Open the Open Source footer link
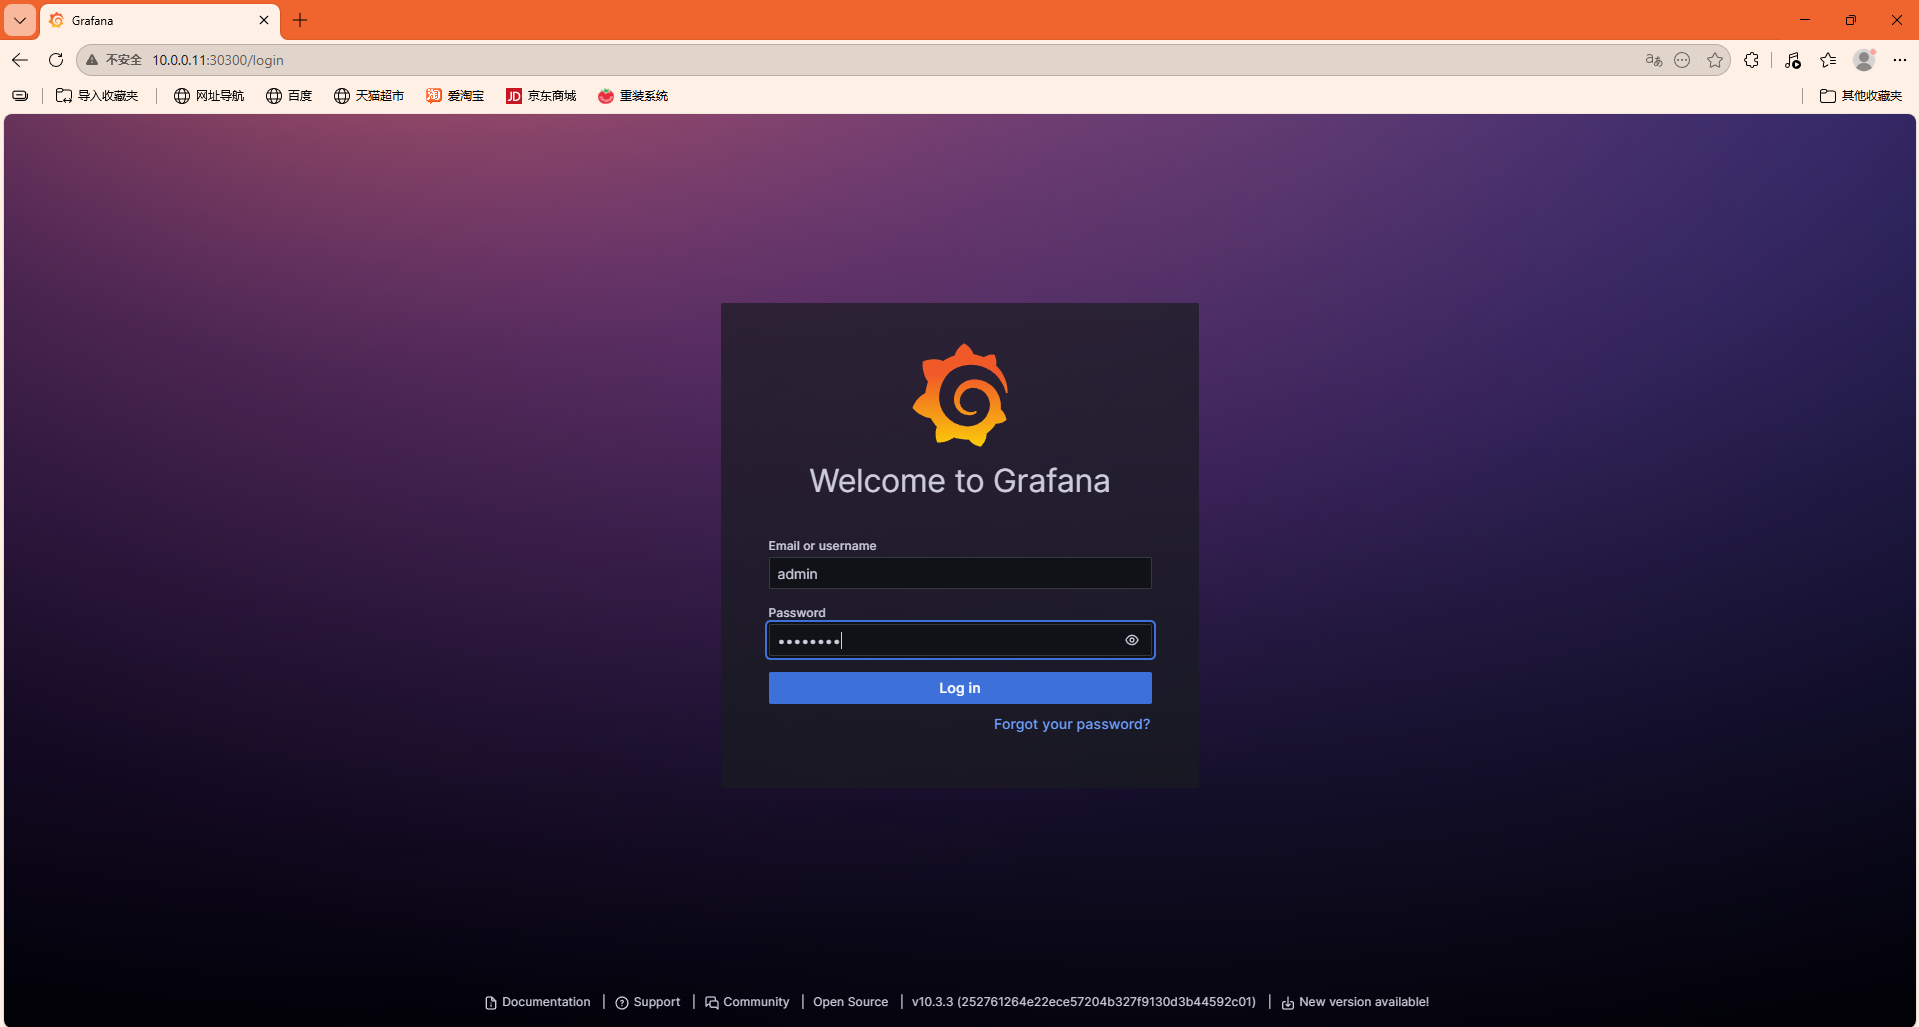This screenshot has height=1027, width=1919. pyautogui.click(x=850, y=1002)
